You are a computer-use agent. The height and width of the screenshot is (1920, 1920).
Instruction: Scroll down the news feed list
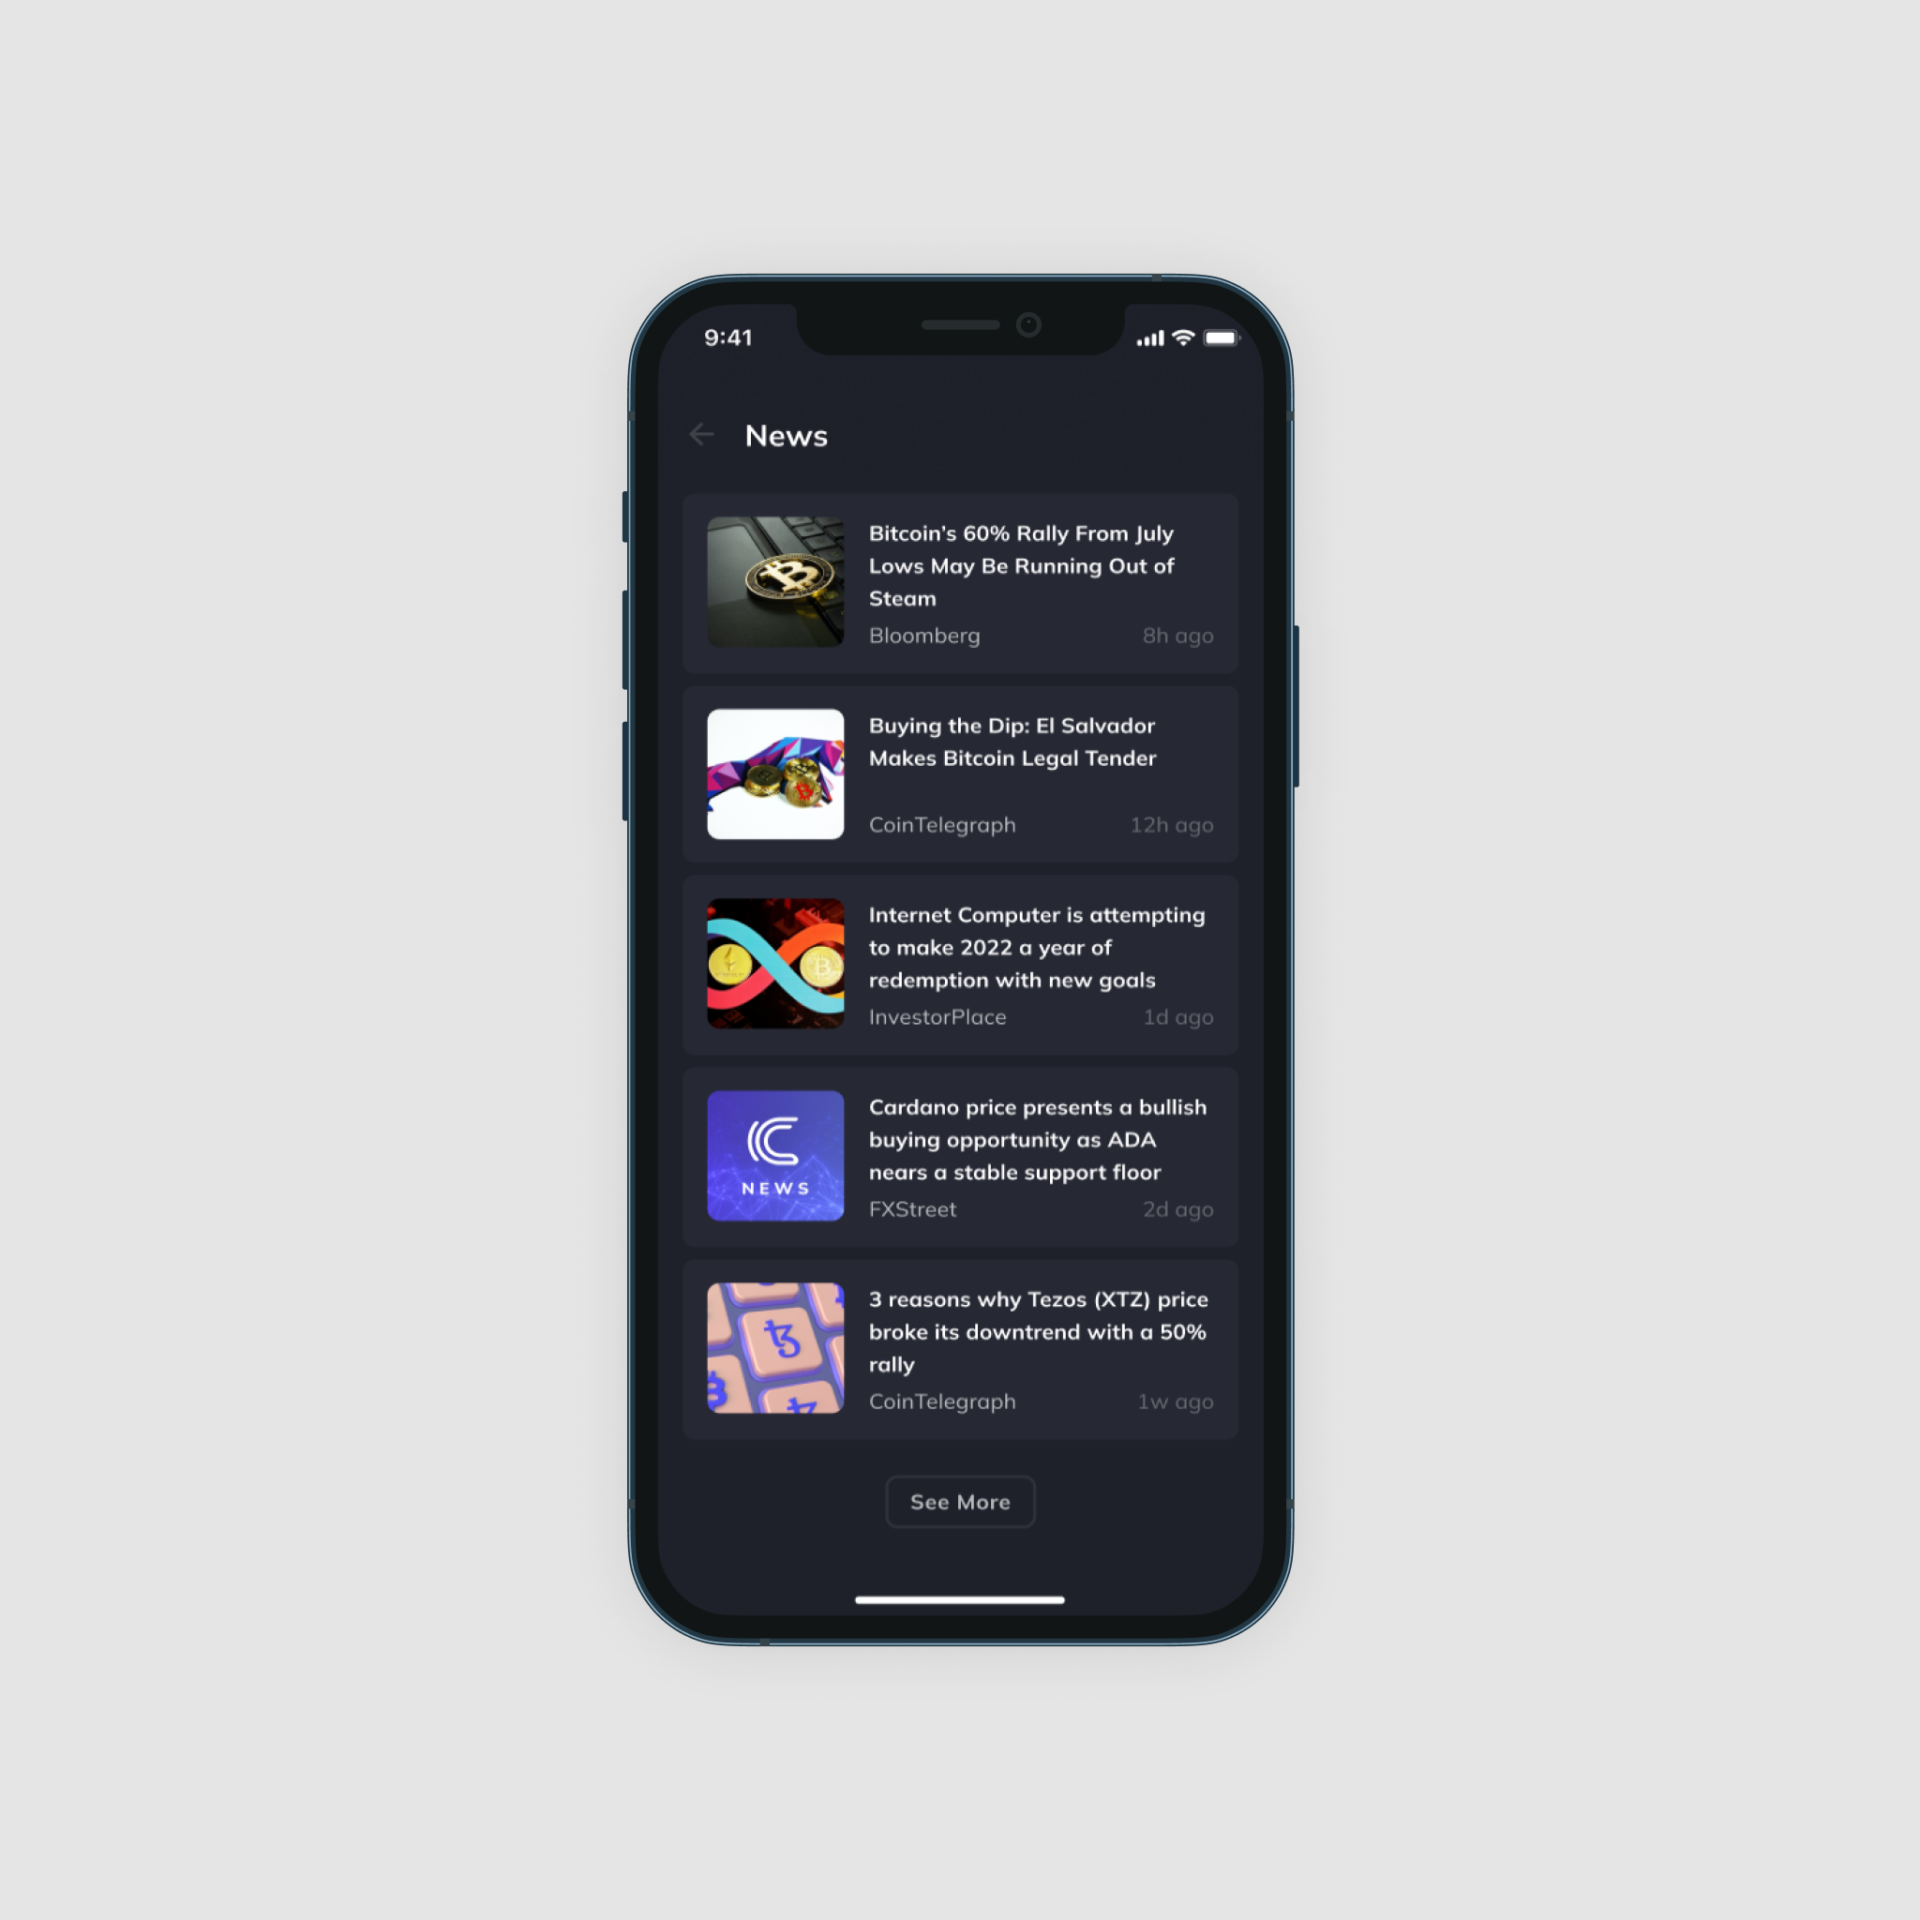click(x=958, y=1502)
